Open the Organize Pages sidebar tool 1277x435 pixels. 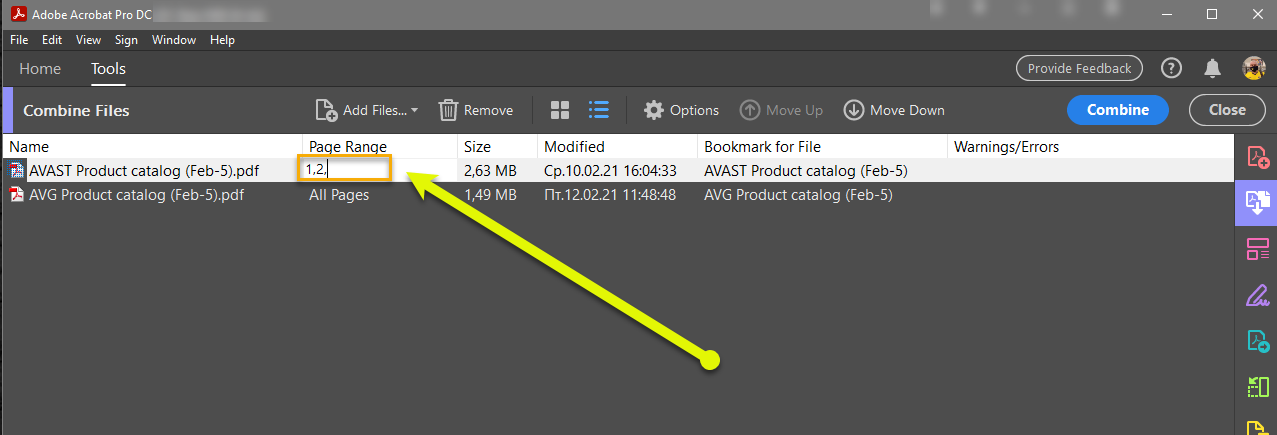click(x=1257, y=249)
